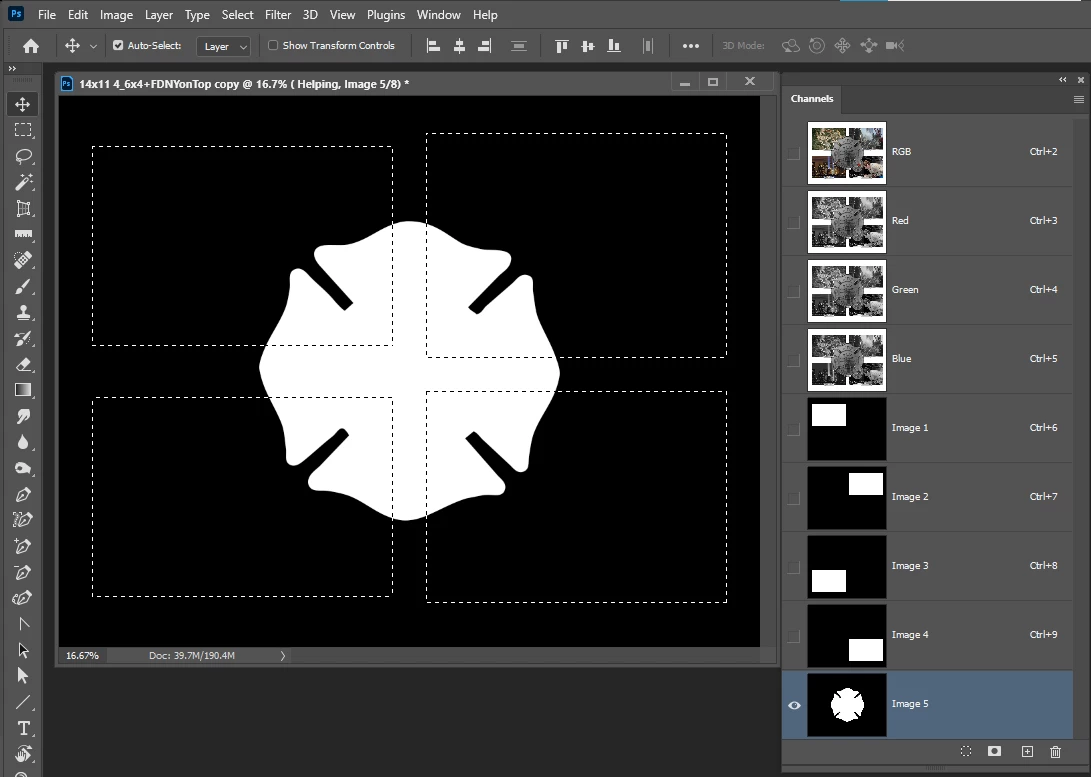Select the Image 2 channel row

pyautogui.click(x=927, y=498)
